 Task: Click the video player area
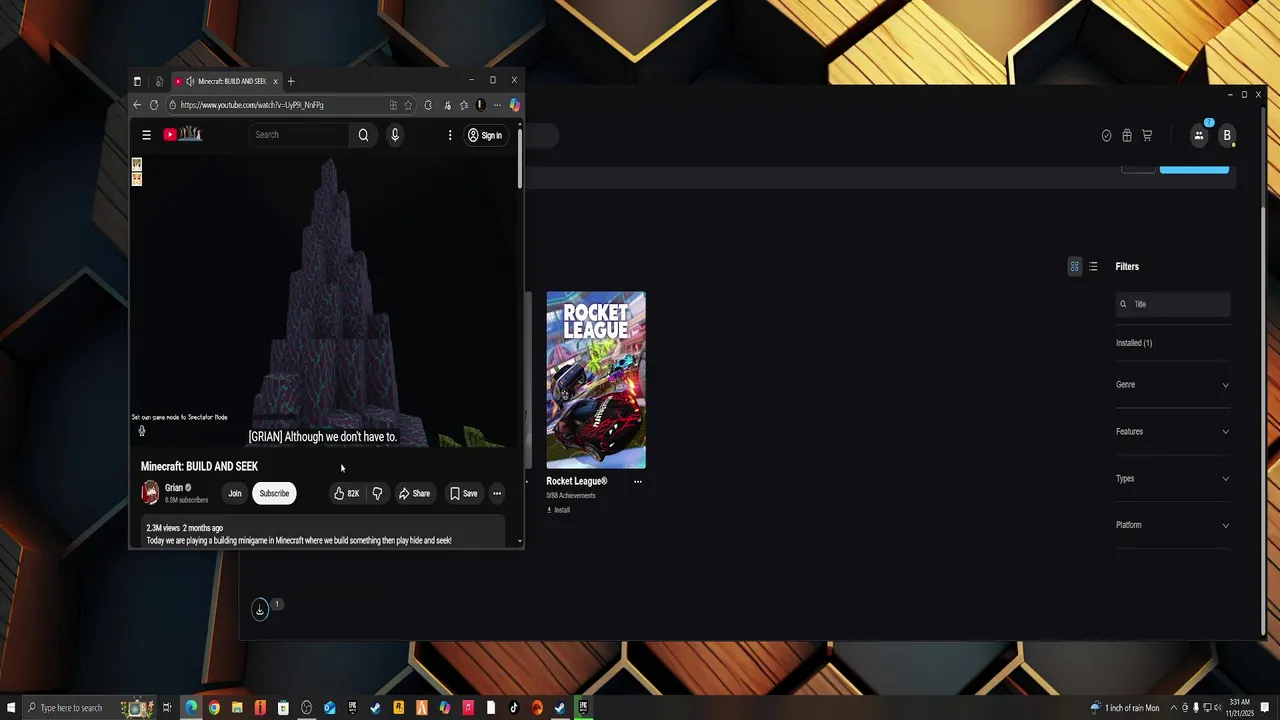(x=322, y=300)
